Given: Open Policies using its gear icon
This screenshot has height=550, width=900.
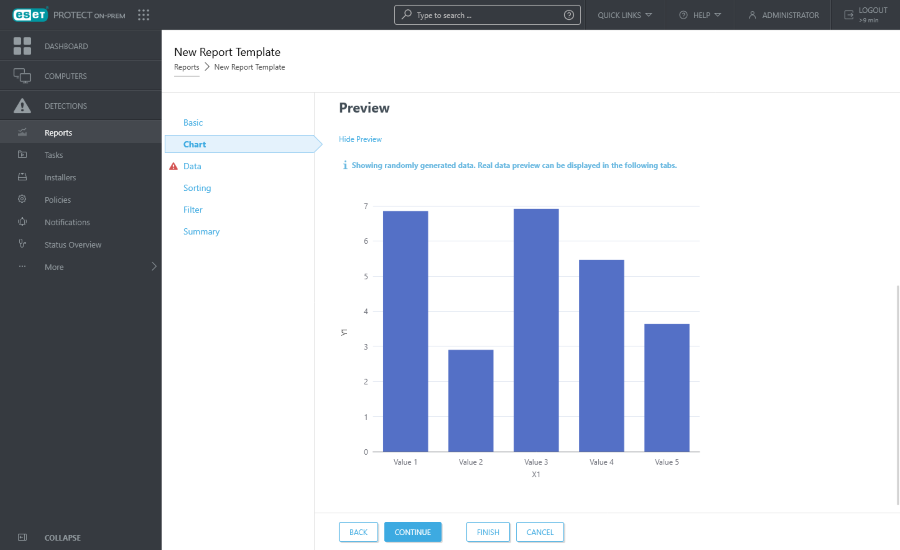Looking at the screenshot, I should pos(22,200).
